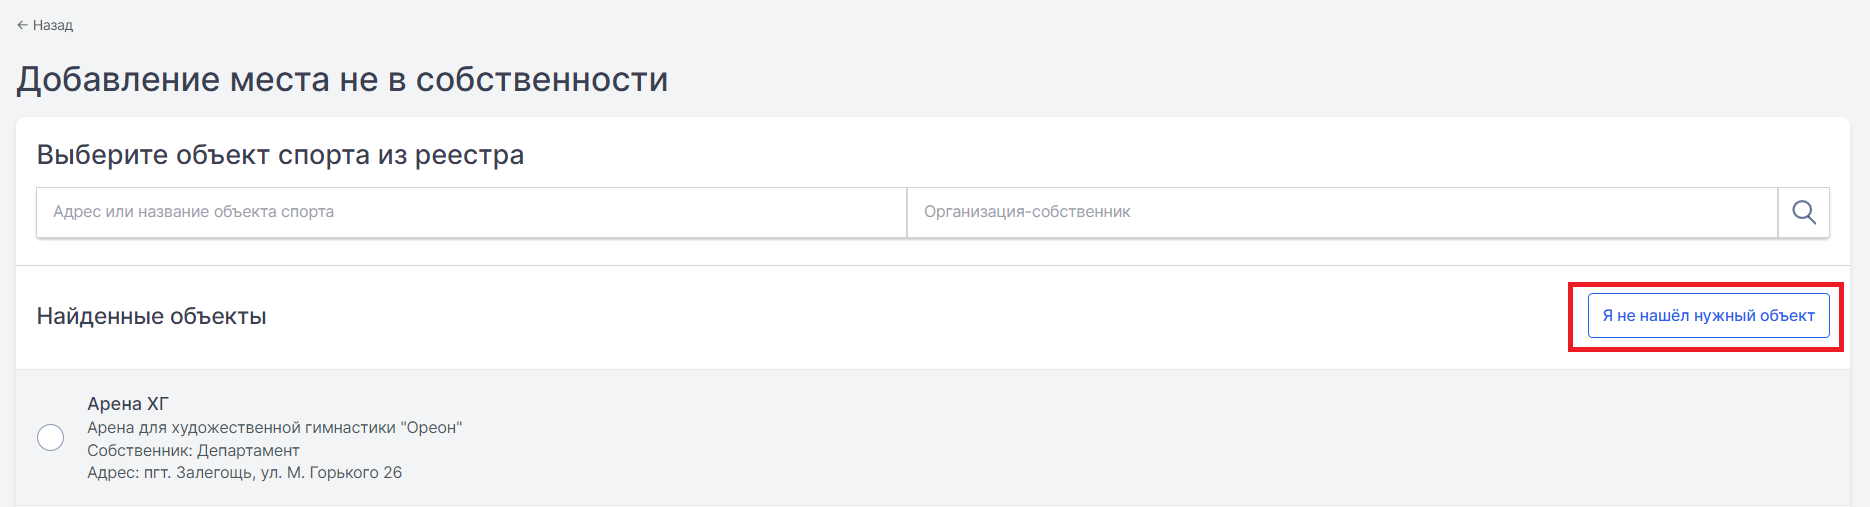This screenshot has width=1870, height=507.
Task: Click the Добавление места не в собственности heading
Action: [342, 79]
